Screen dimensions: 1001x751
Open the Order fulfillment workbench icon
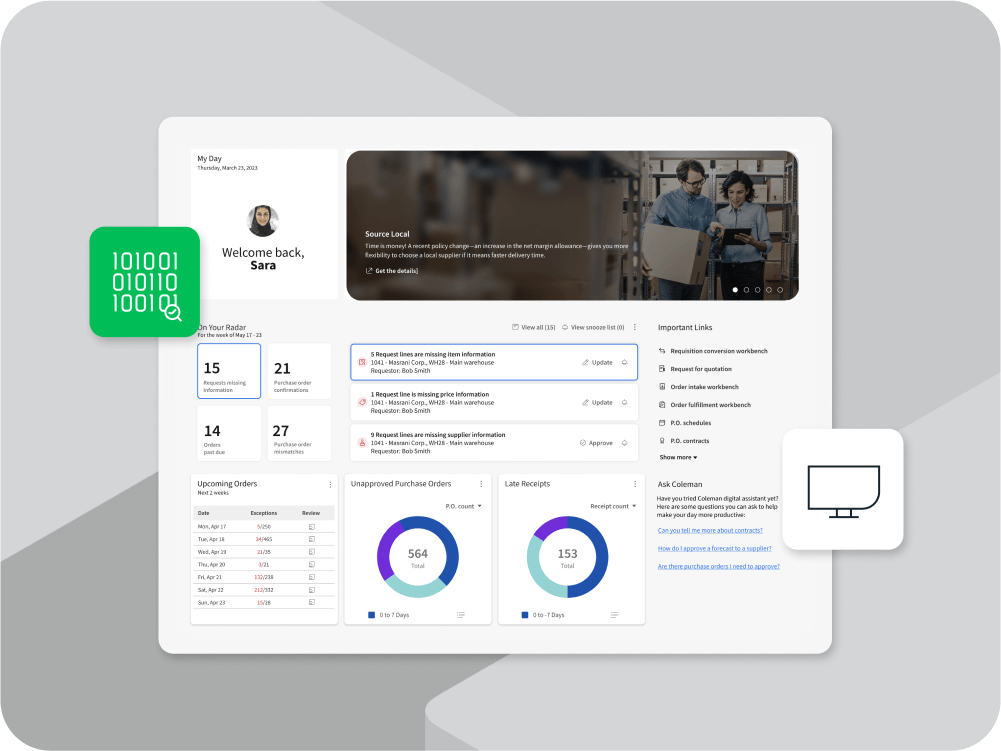(x=661, y=405)
